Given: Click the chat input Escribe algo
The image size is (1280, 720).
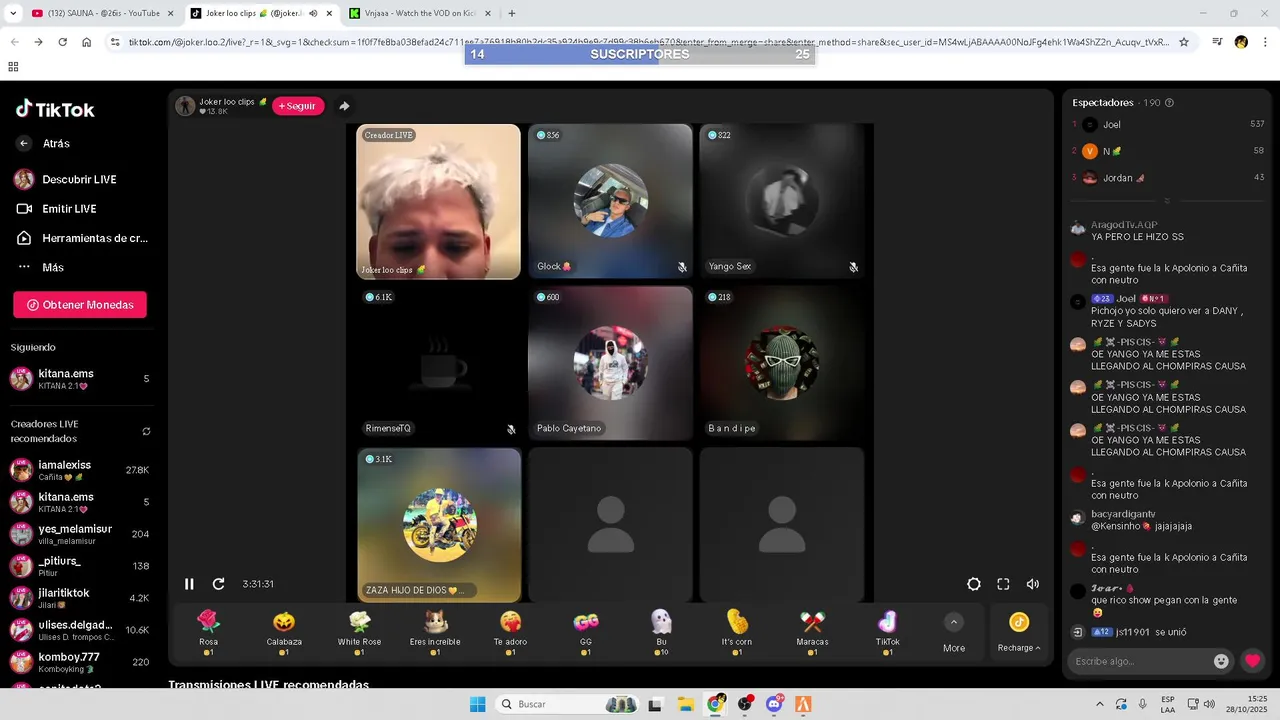Looking at the screenshot, I should click(1140, 661).
